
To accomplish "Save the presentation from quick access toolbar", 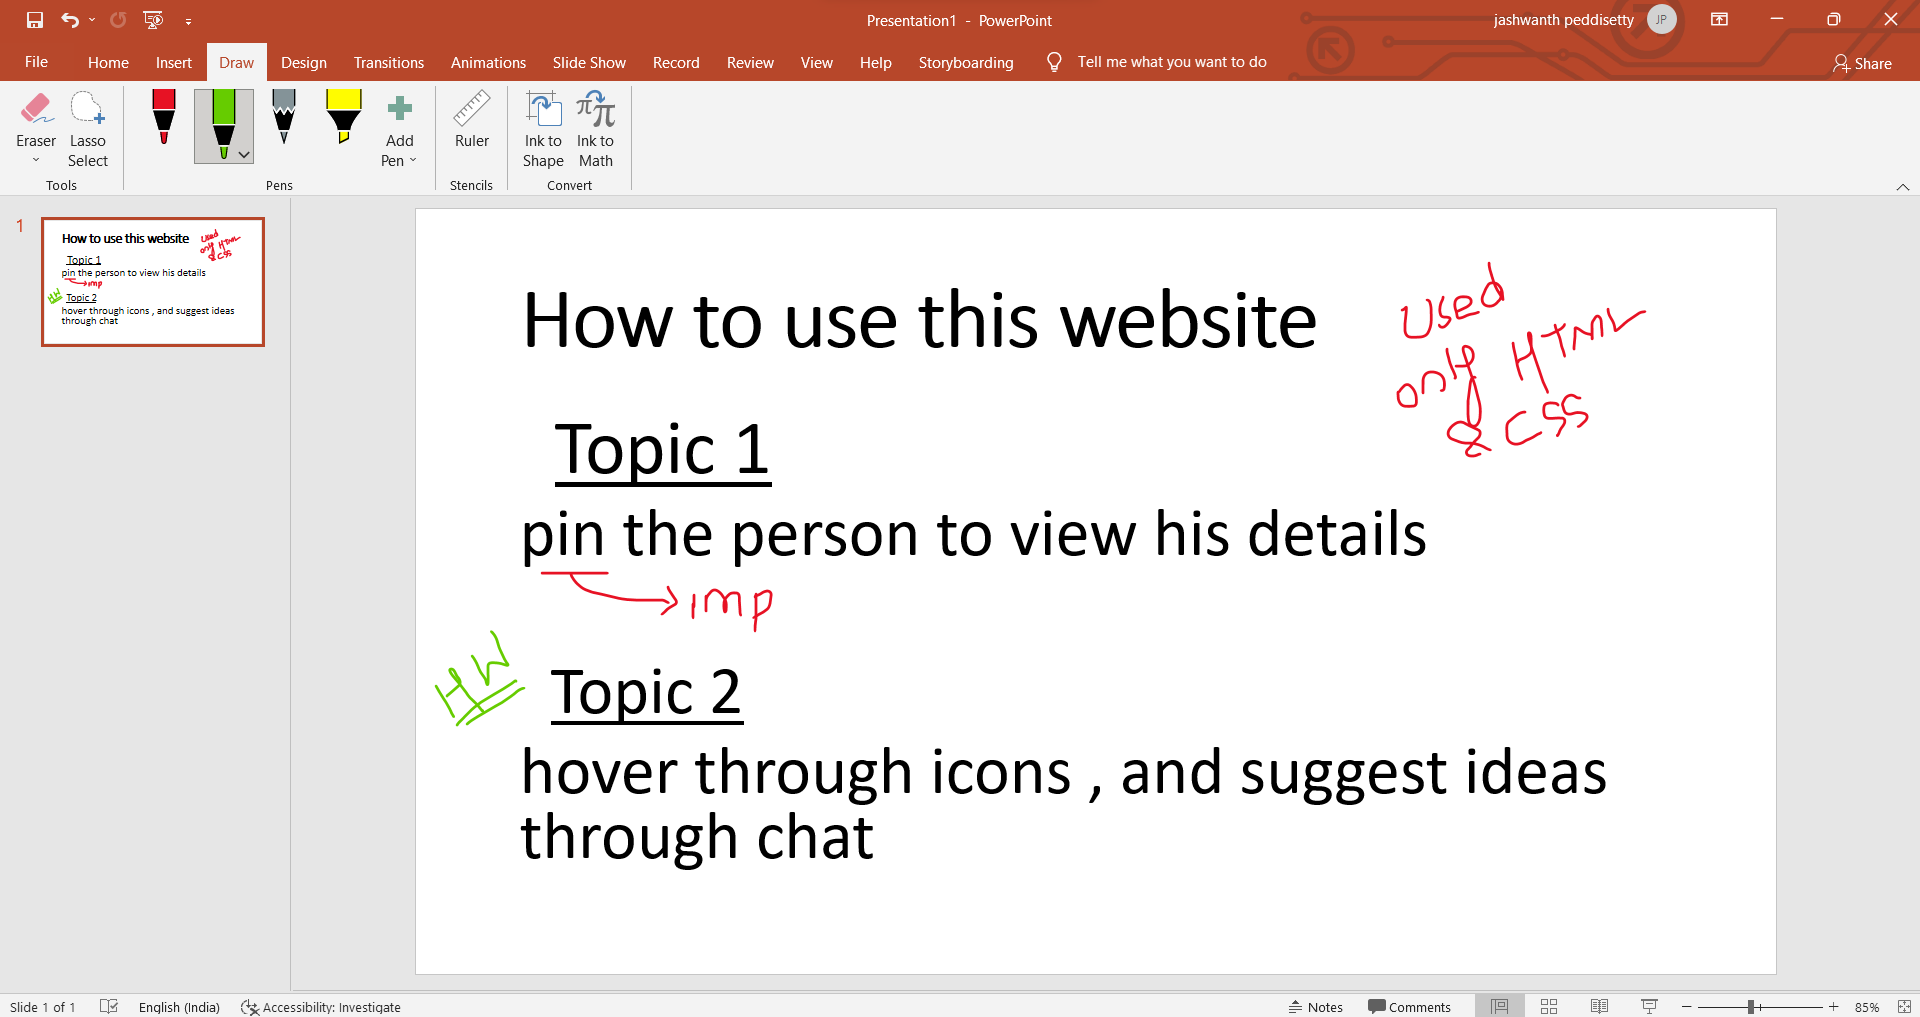I will pyautogui.click(x=35, y=20).
